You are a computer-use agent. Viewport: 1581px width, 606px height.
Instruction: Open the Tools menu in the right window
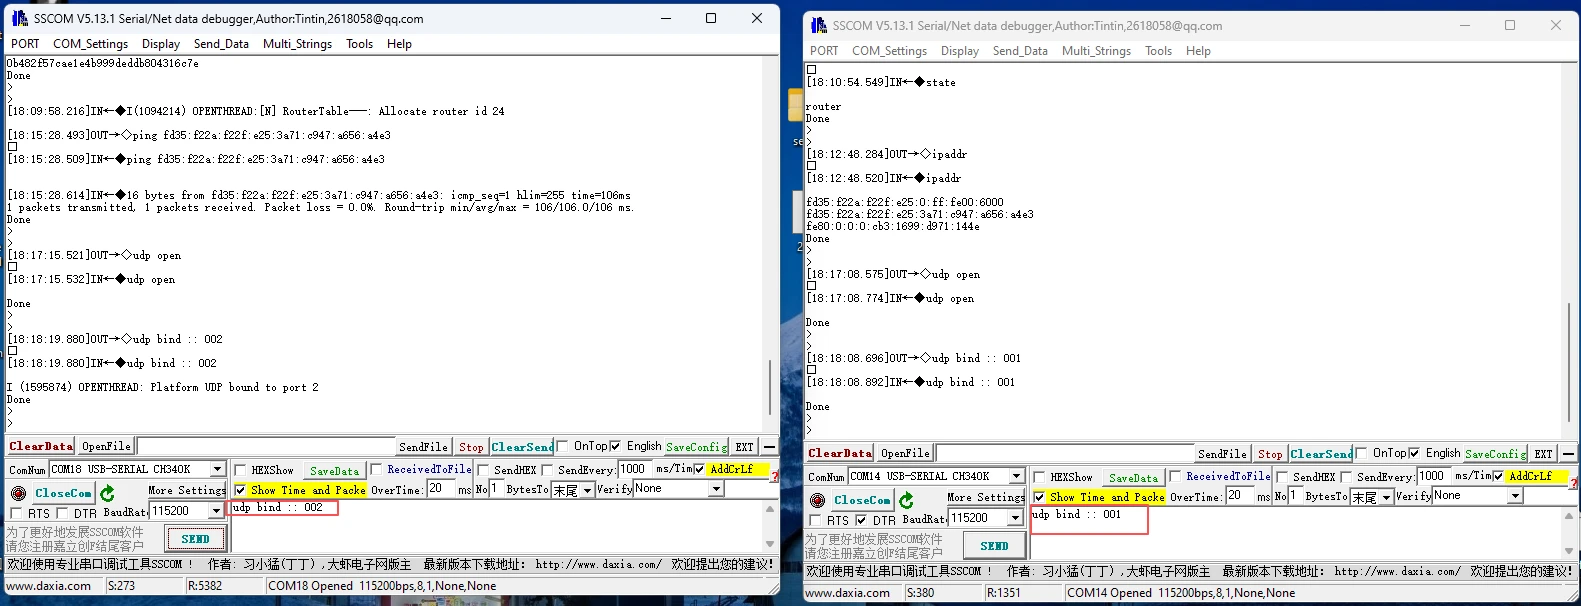(x=1158, y=51)
